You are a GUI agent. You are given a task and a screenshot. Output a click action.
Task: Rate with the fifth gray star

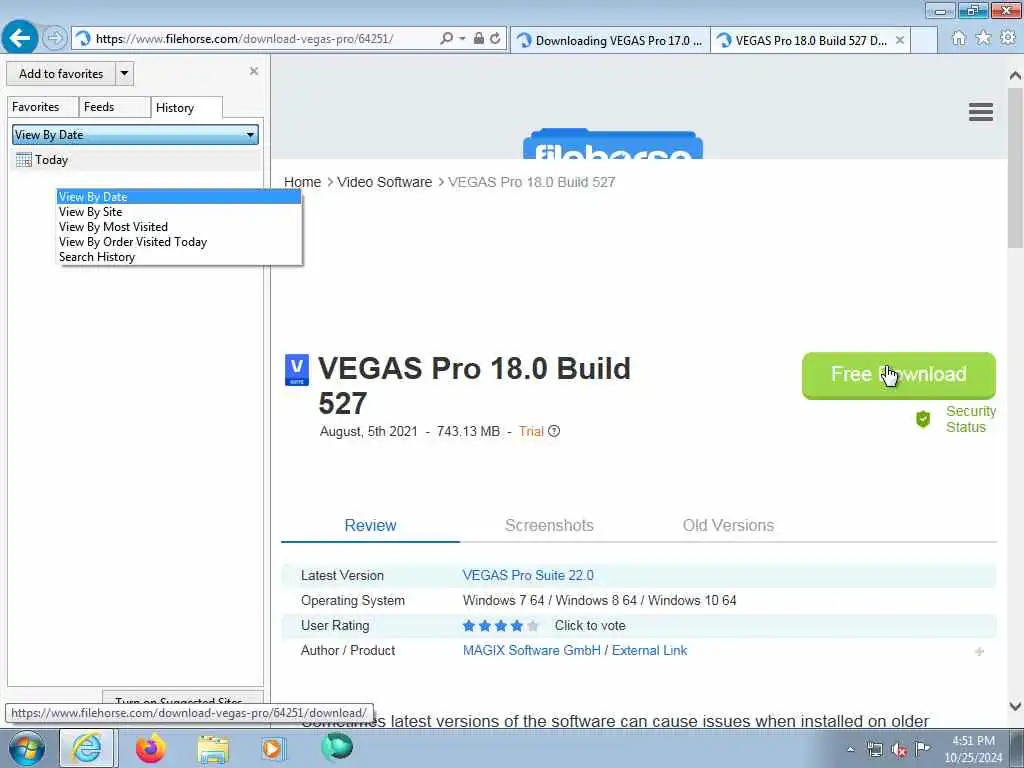(533, 626)
